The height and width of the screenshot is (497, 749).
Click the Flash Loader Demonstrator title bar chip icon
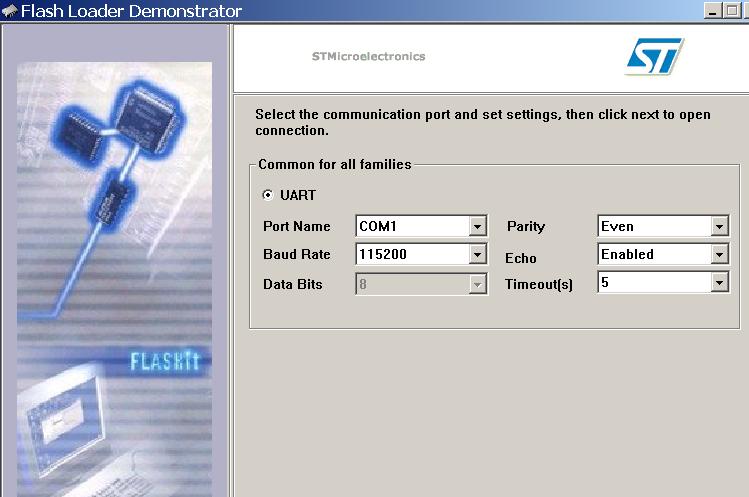10,11
